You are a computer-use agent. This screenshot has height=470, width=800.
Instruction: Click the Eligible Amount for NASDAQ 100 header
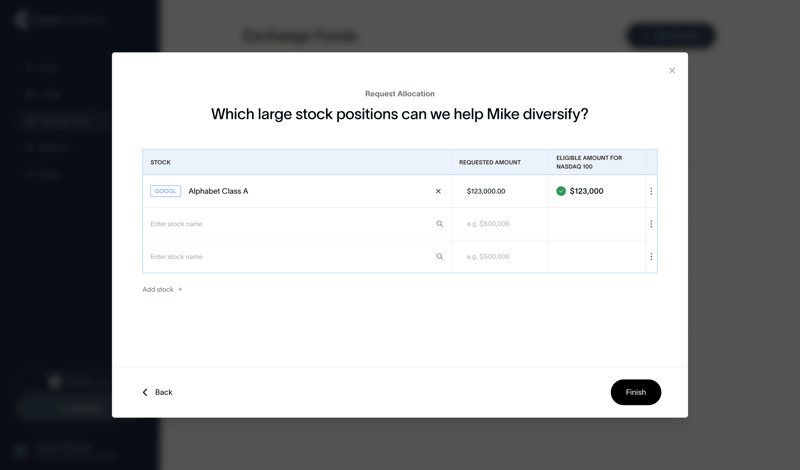click(x=589, y=162)
